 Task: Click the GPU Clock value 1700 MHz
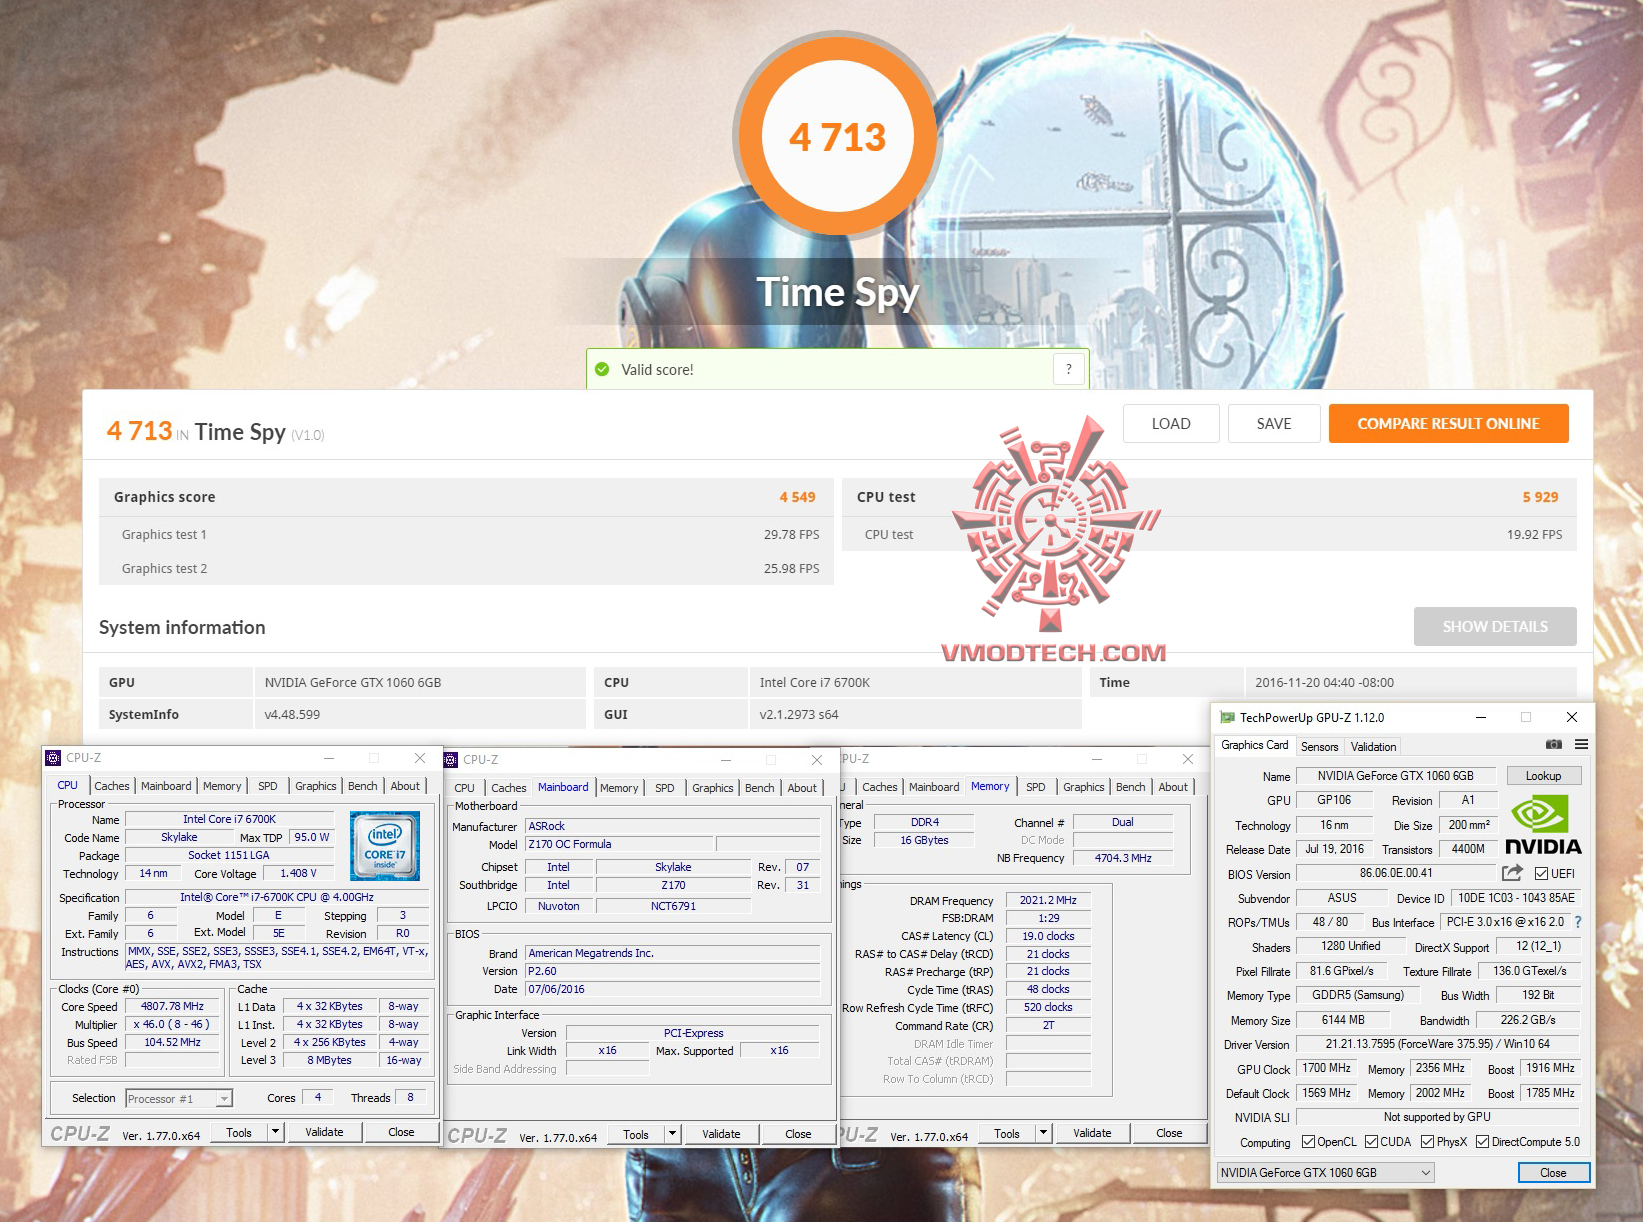pos(1326,1068)
